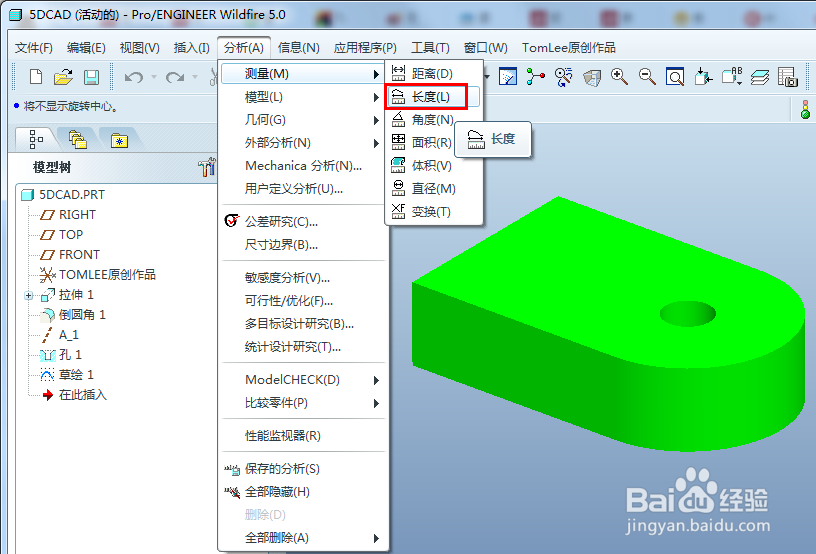Viewport: 816px width, 554px height.
Task: Open the 应用程序(P) menu
Action: [x=365, y=48]
